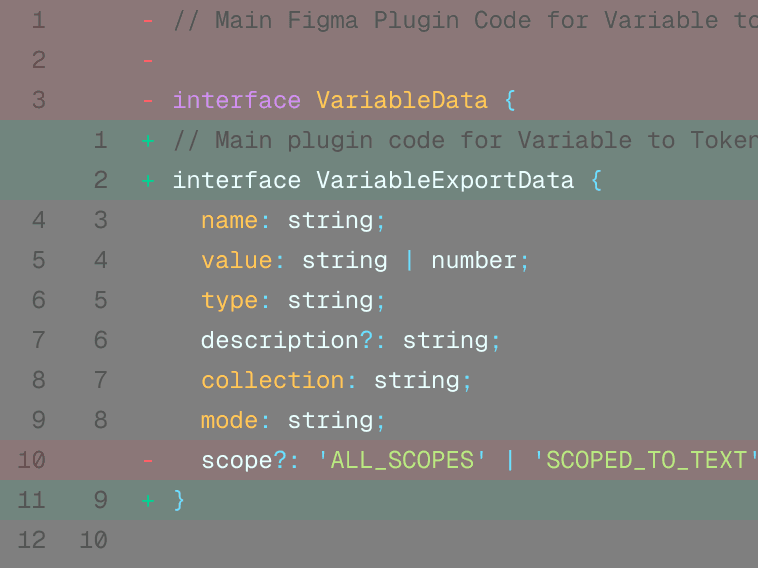Click the 'number' type keyword

(x=473, y=260)
